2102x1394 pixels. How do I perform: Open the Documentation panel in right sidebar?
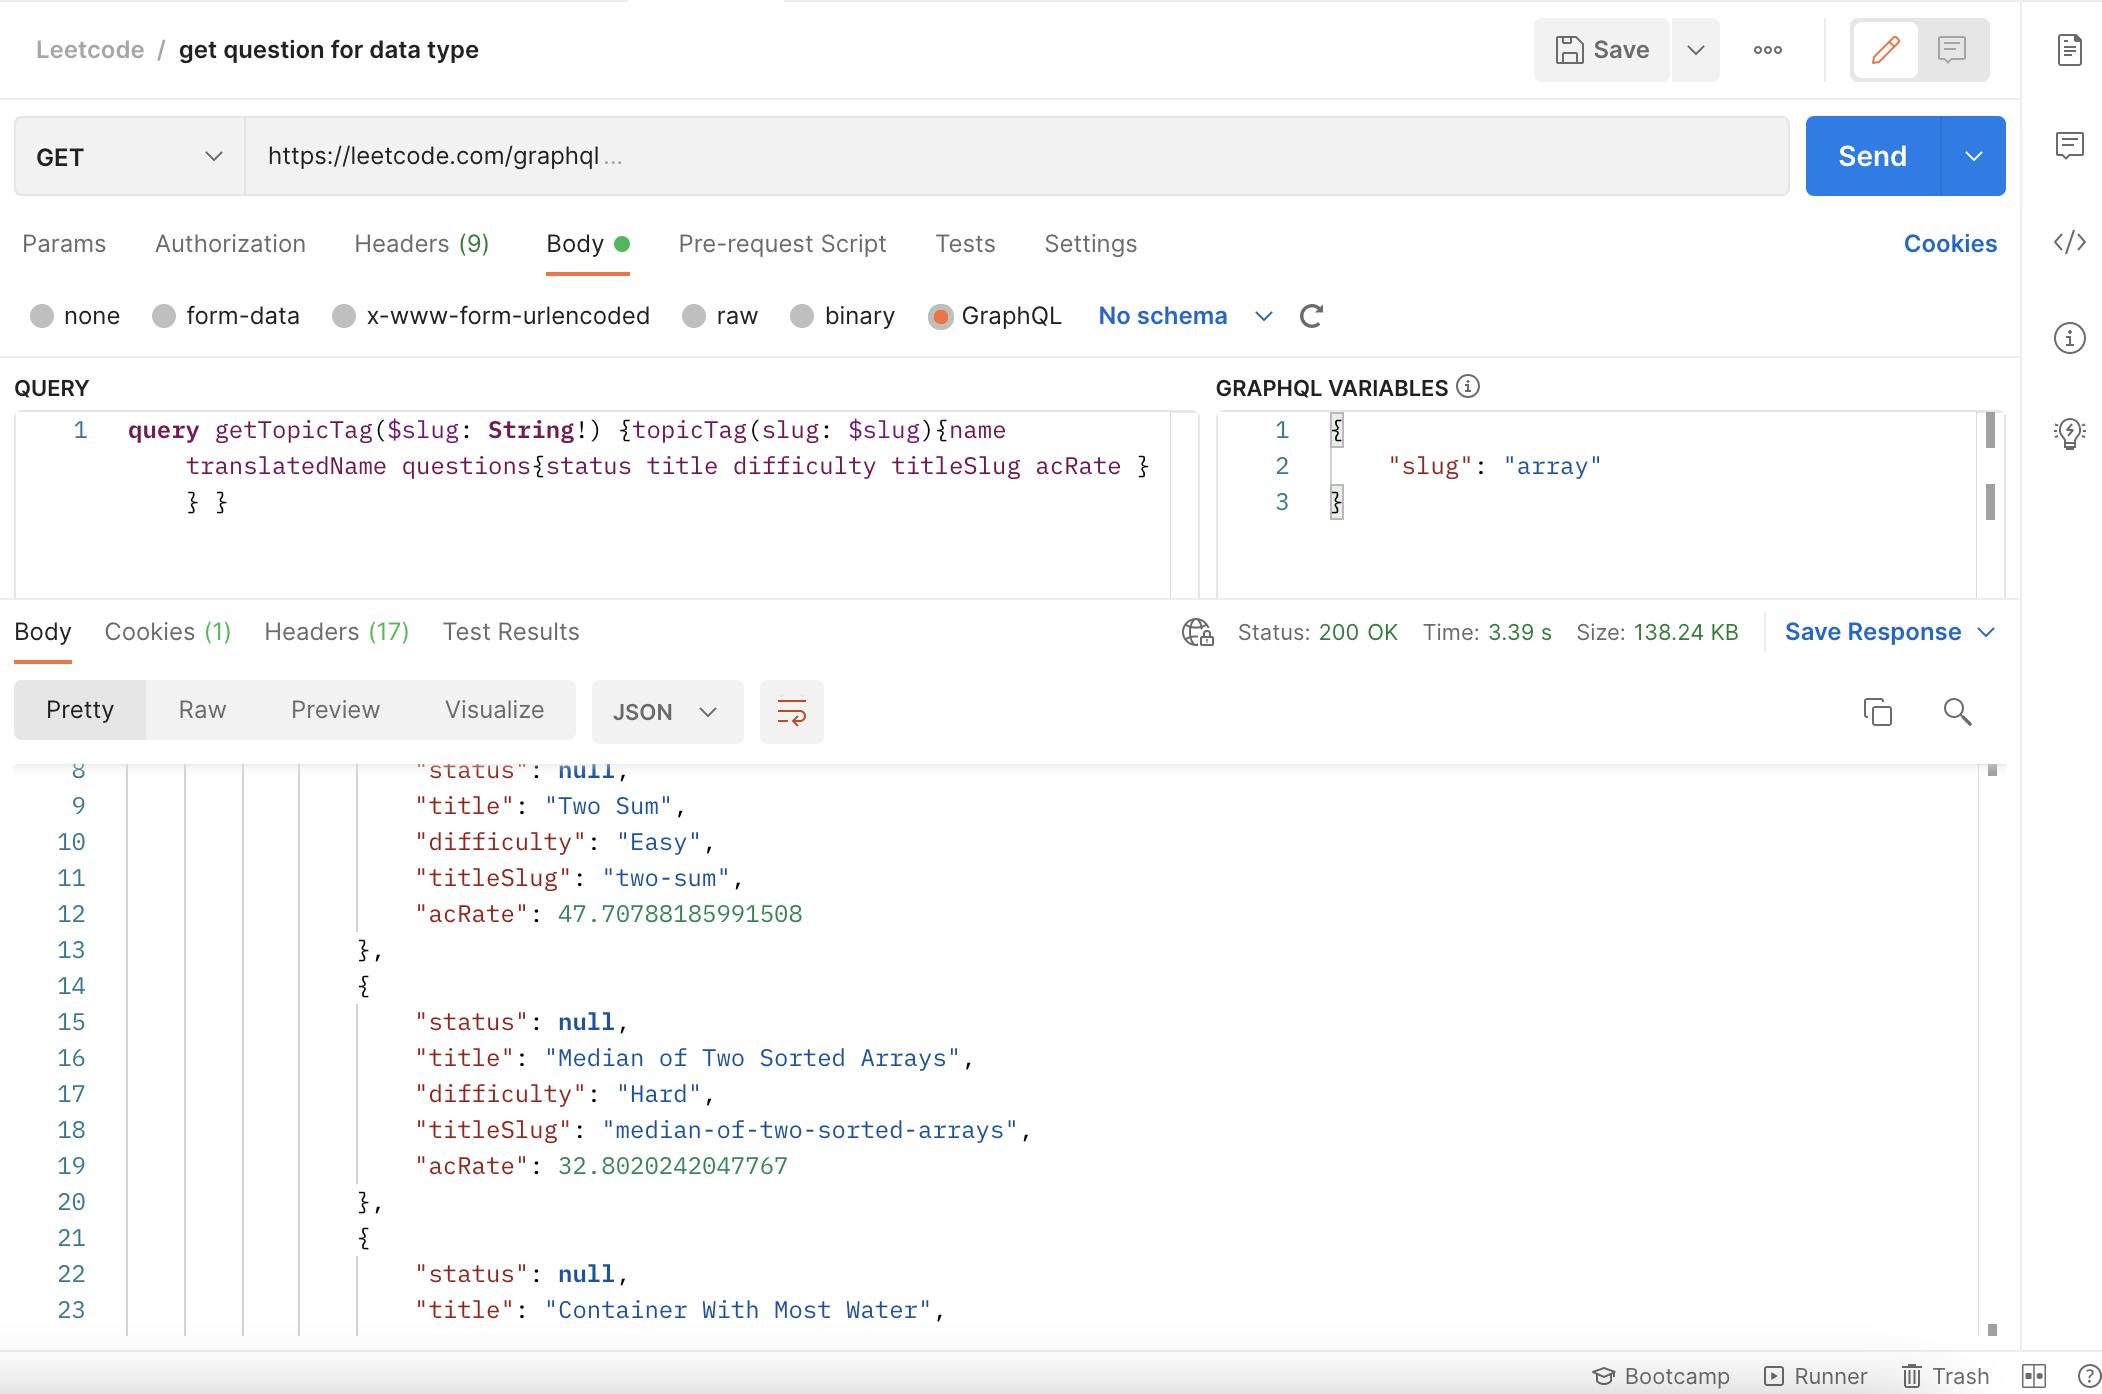2070,49
